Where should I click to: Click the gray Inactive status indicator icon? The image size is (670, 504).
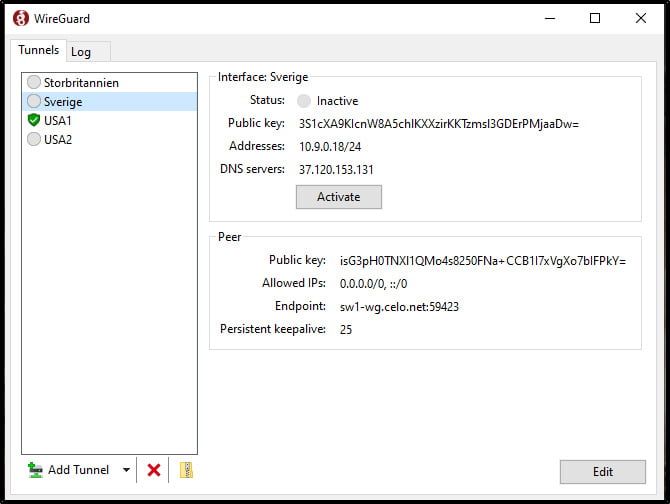click(x=304, y=101)
